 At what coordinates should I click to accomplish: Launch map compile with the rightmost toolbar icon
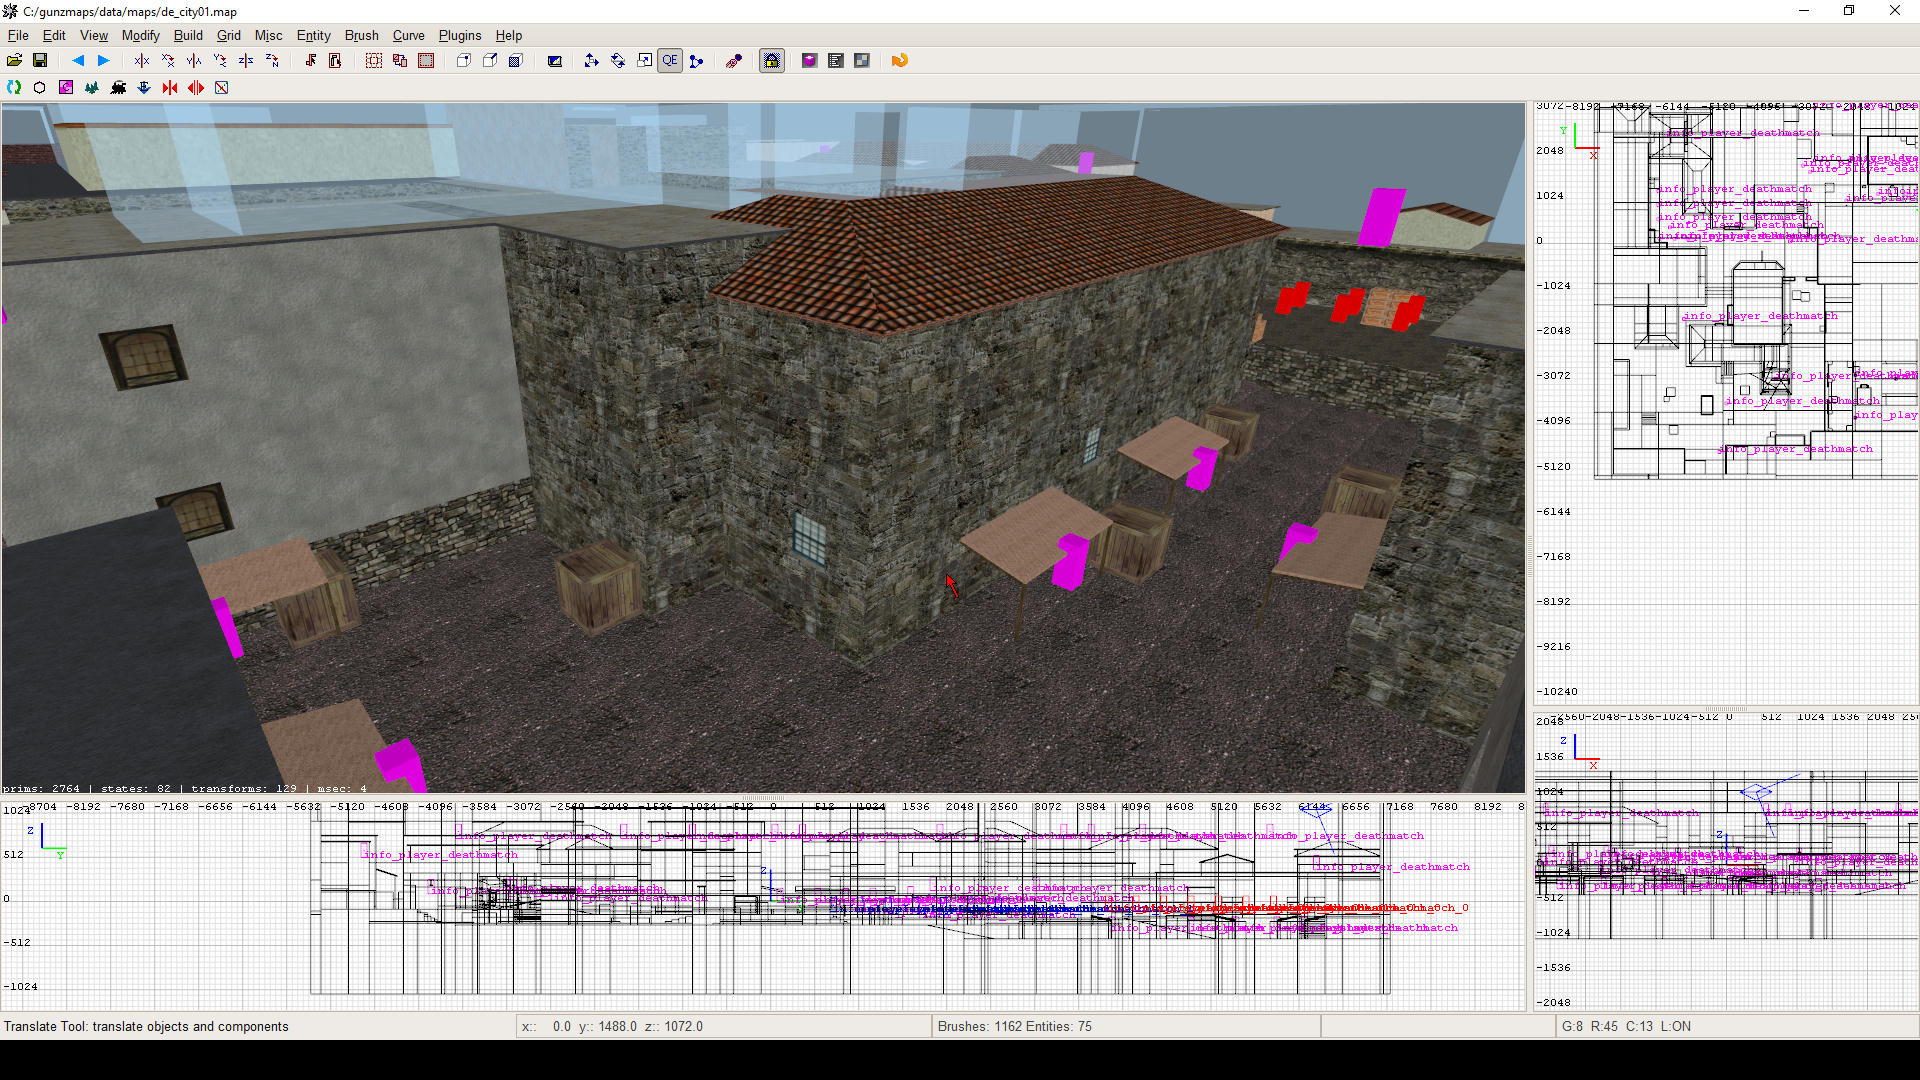point(899,60)
